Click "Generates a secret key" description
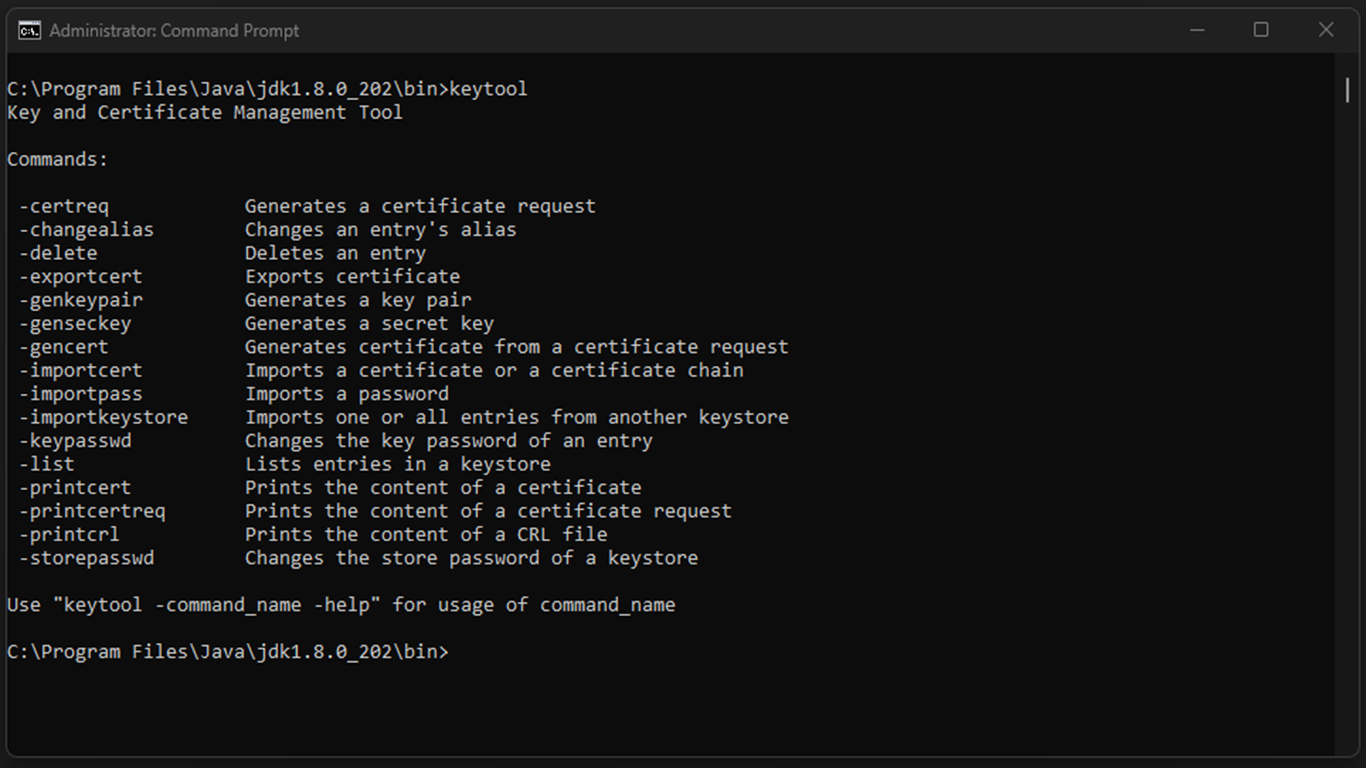This screenshot has height=768, width=1366. tap(369, 323)
